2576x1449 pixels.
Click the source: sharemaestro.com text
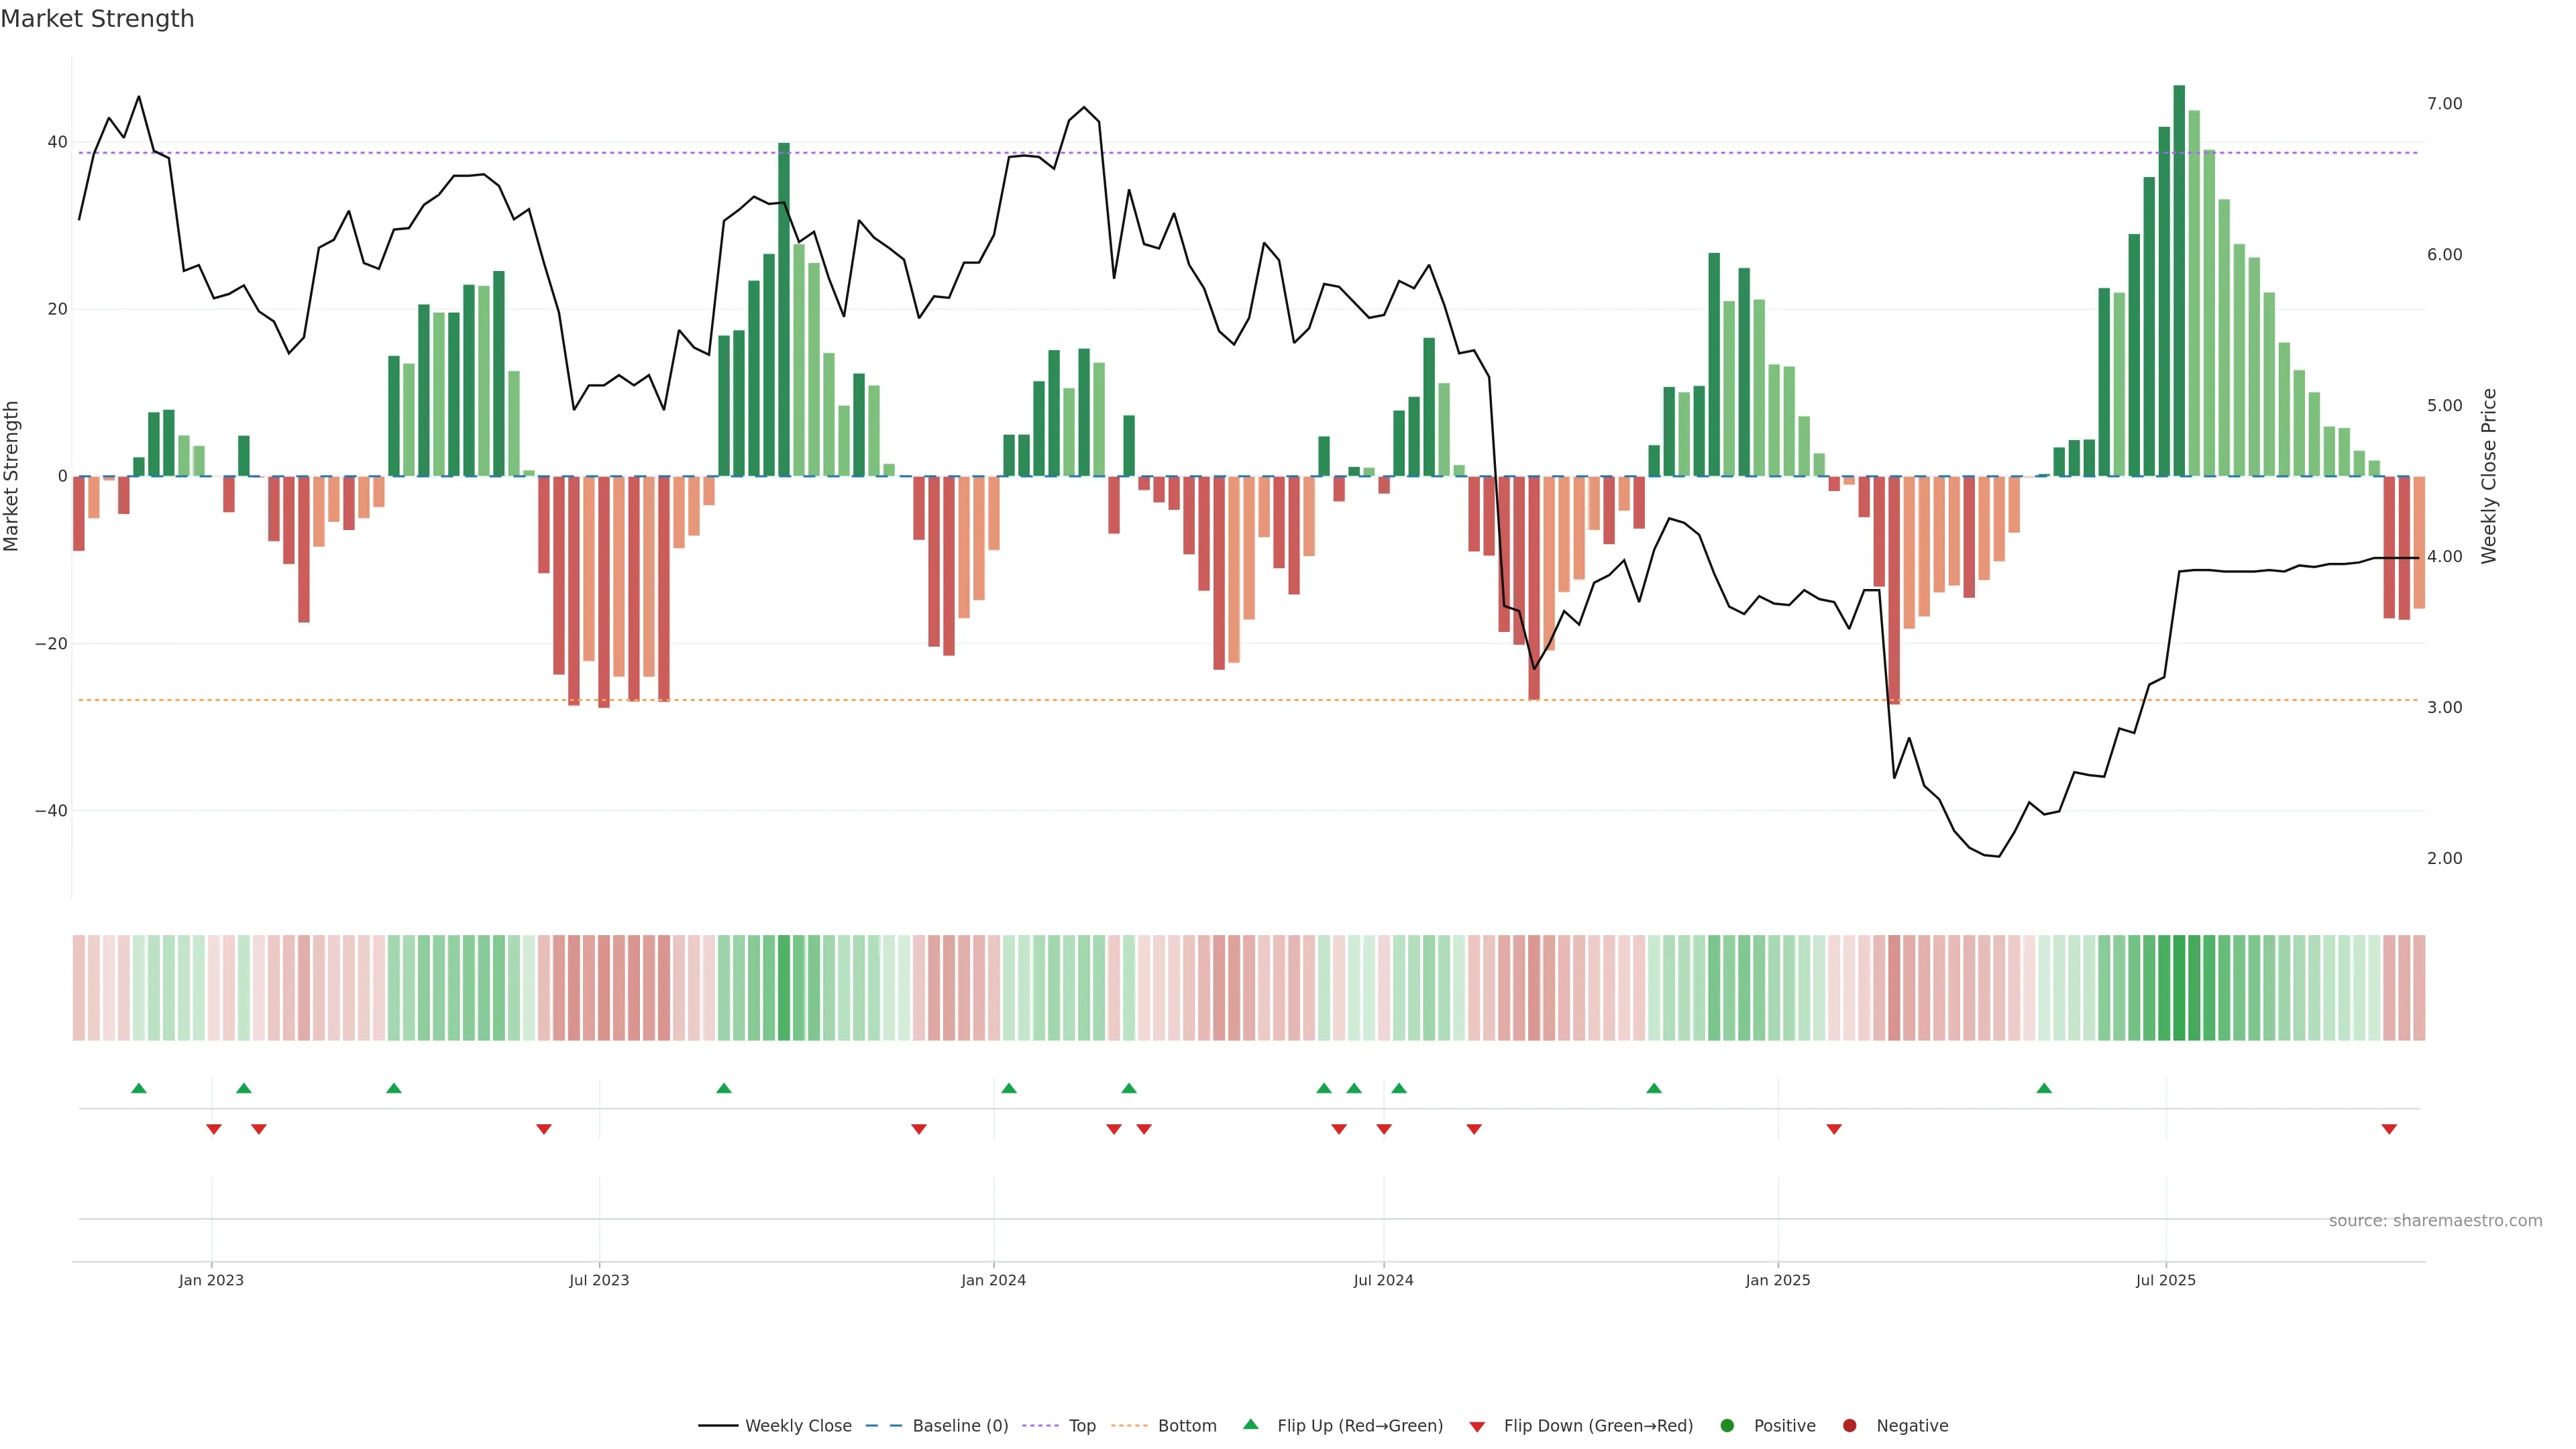click(2435, 1221)
